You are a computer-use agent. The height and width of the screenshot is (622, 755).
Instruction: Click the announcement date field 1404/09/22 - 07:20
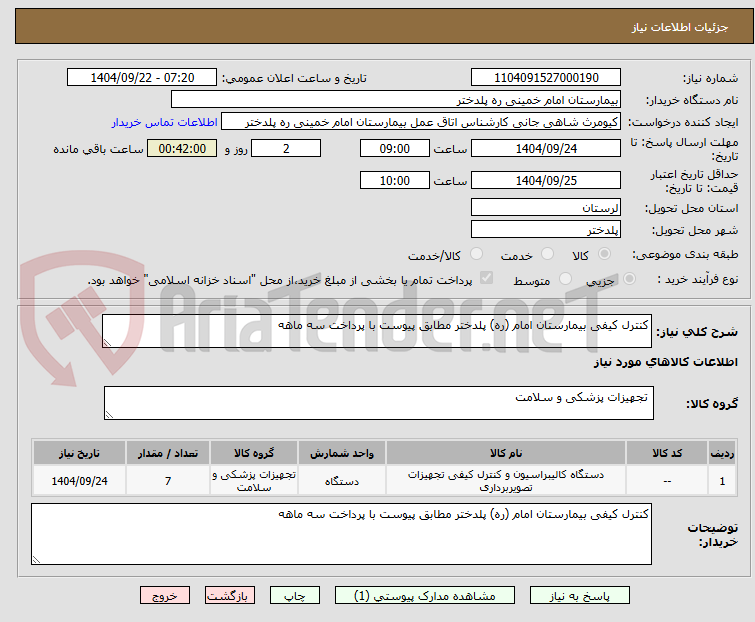(x=142, y=78)
